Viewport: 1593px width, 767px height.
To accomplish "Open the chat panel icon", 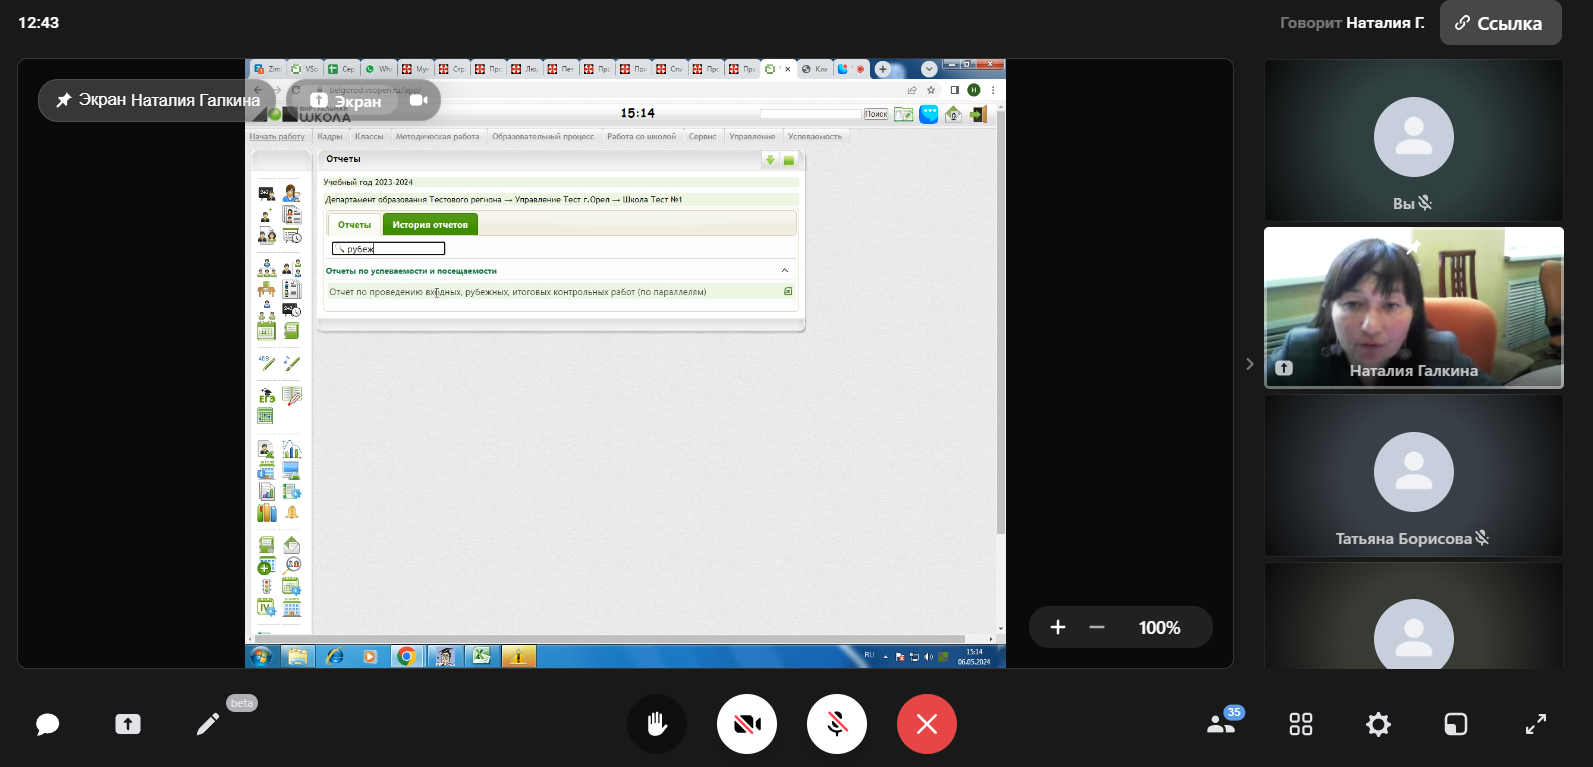I will 47,724.
